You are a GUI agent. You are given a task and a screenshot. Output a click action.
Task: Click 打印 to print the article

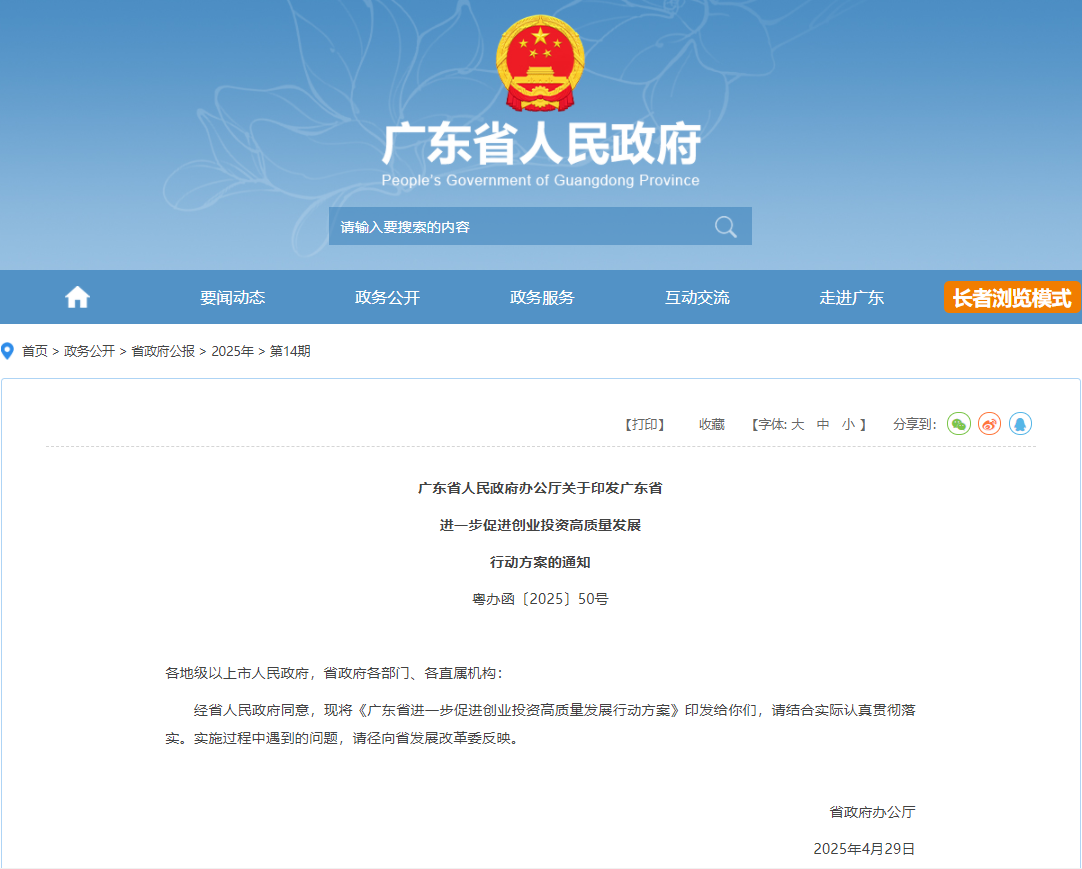tap(645, 424)
